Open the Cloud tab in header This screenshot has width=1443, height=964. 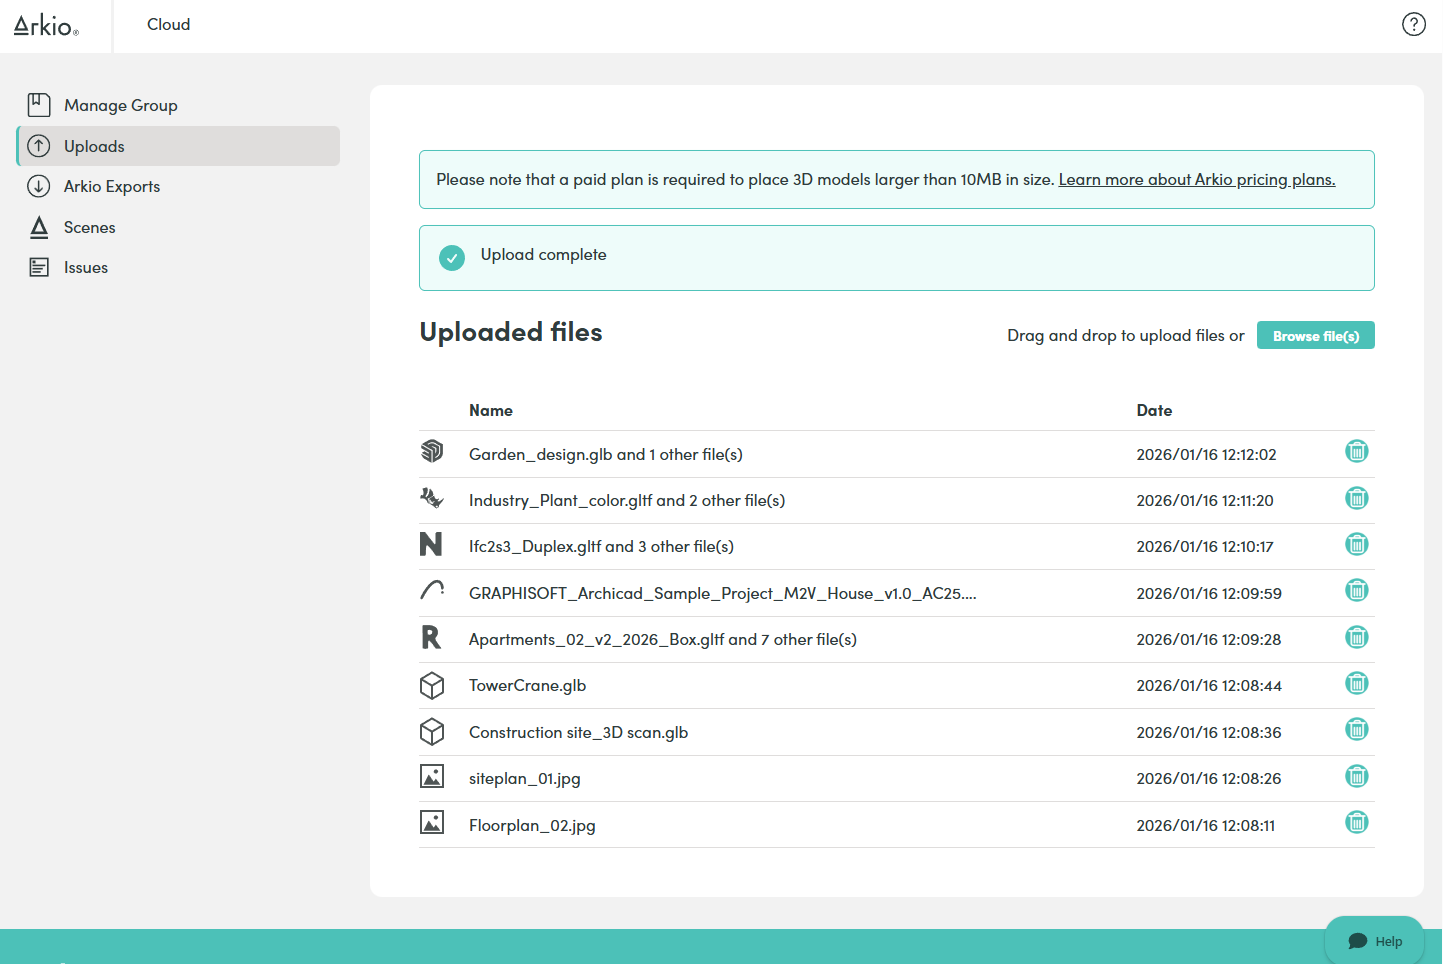tap(168, 24)
